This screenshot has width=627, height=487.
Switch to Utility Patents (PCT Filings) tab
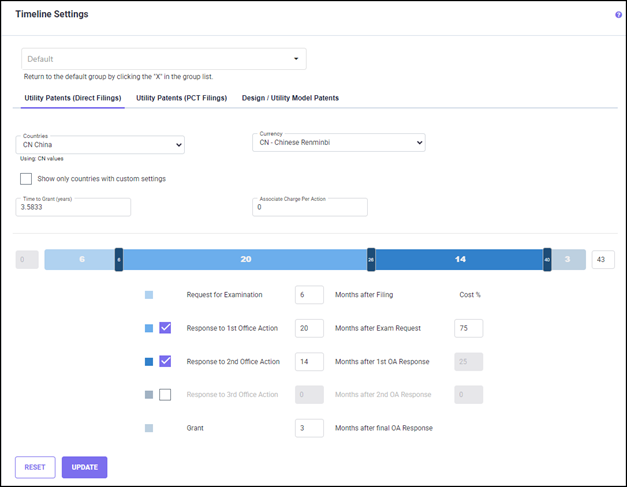pyautogui.click(x=182, y=98)
